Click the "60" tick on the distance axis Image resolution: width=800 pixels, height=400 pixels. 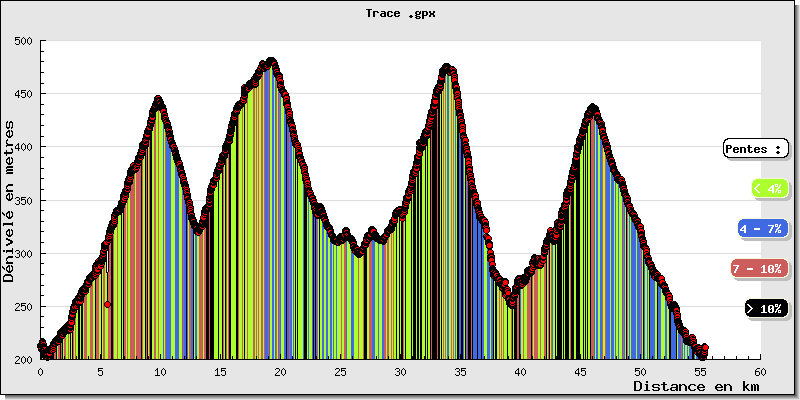760,370
